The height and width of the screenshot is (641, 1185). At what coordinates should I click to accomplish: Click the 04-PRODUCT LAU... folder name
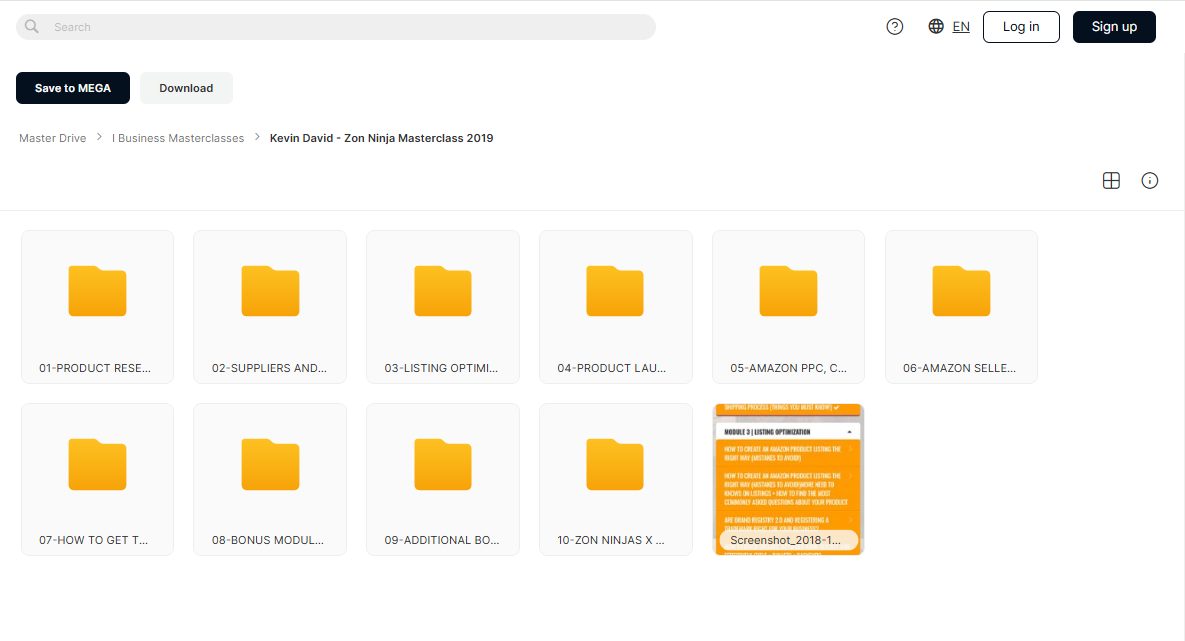(x=611, y=368)
